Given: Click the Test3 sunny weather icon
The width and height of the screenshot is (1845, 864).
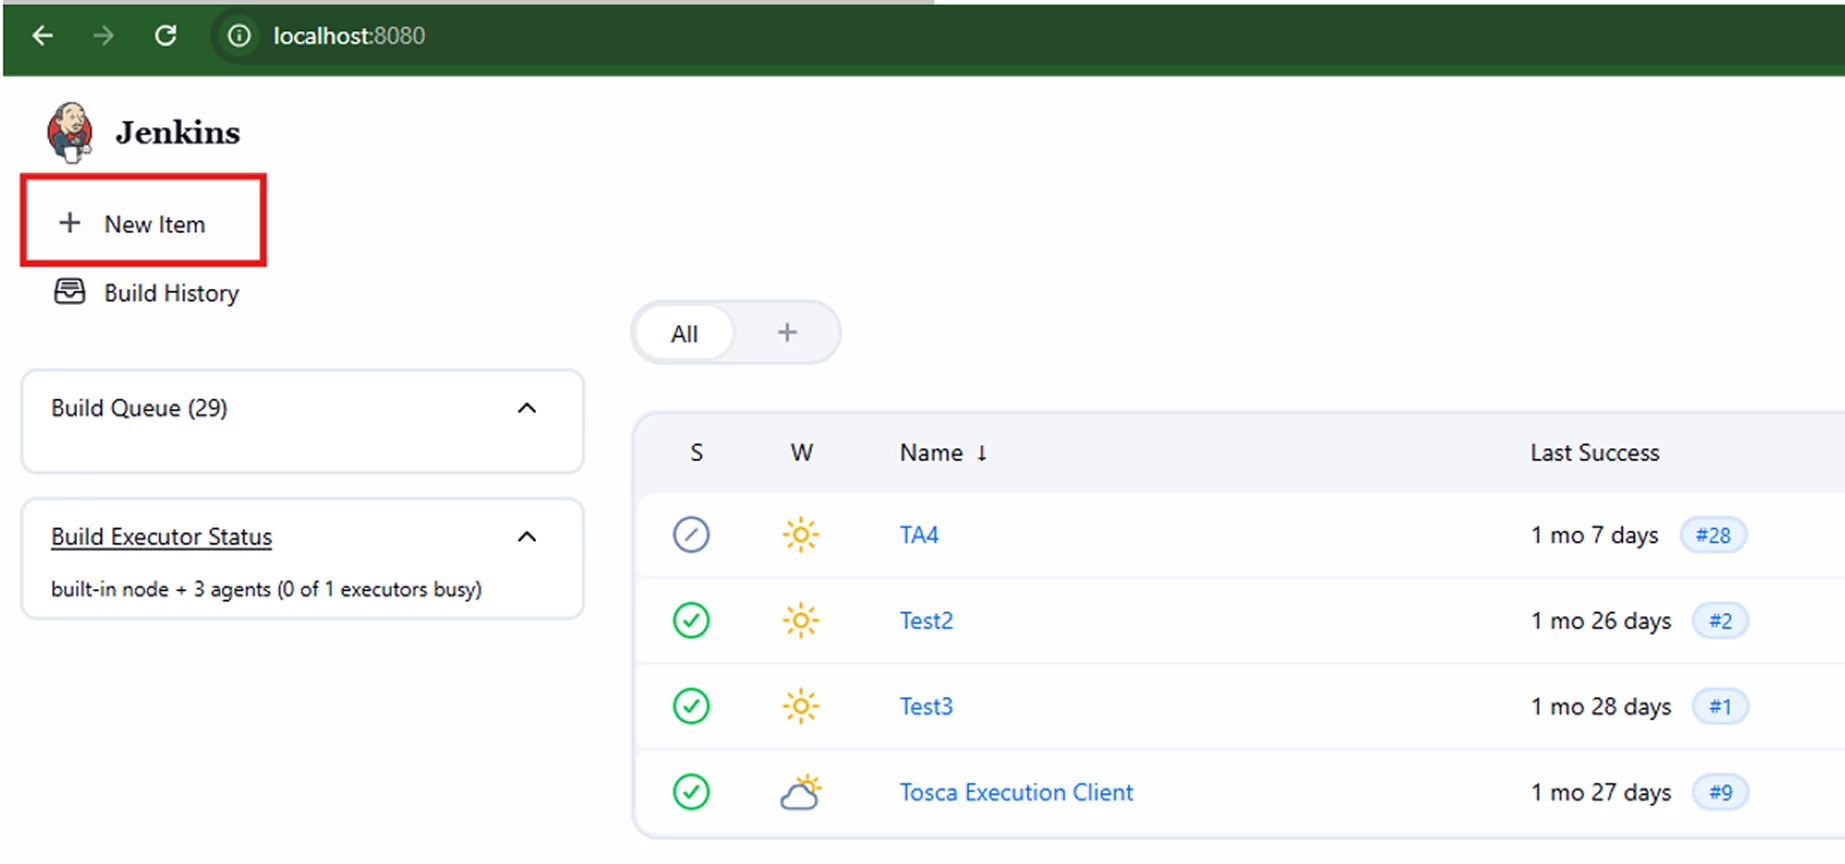Looking at the screenshot, I should (800, 707).
